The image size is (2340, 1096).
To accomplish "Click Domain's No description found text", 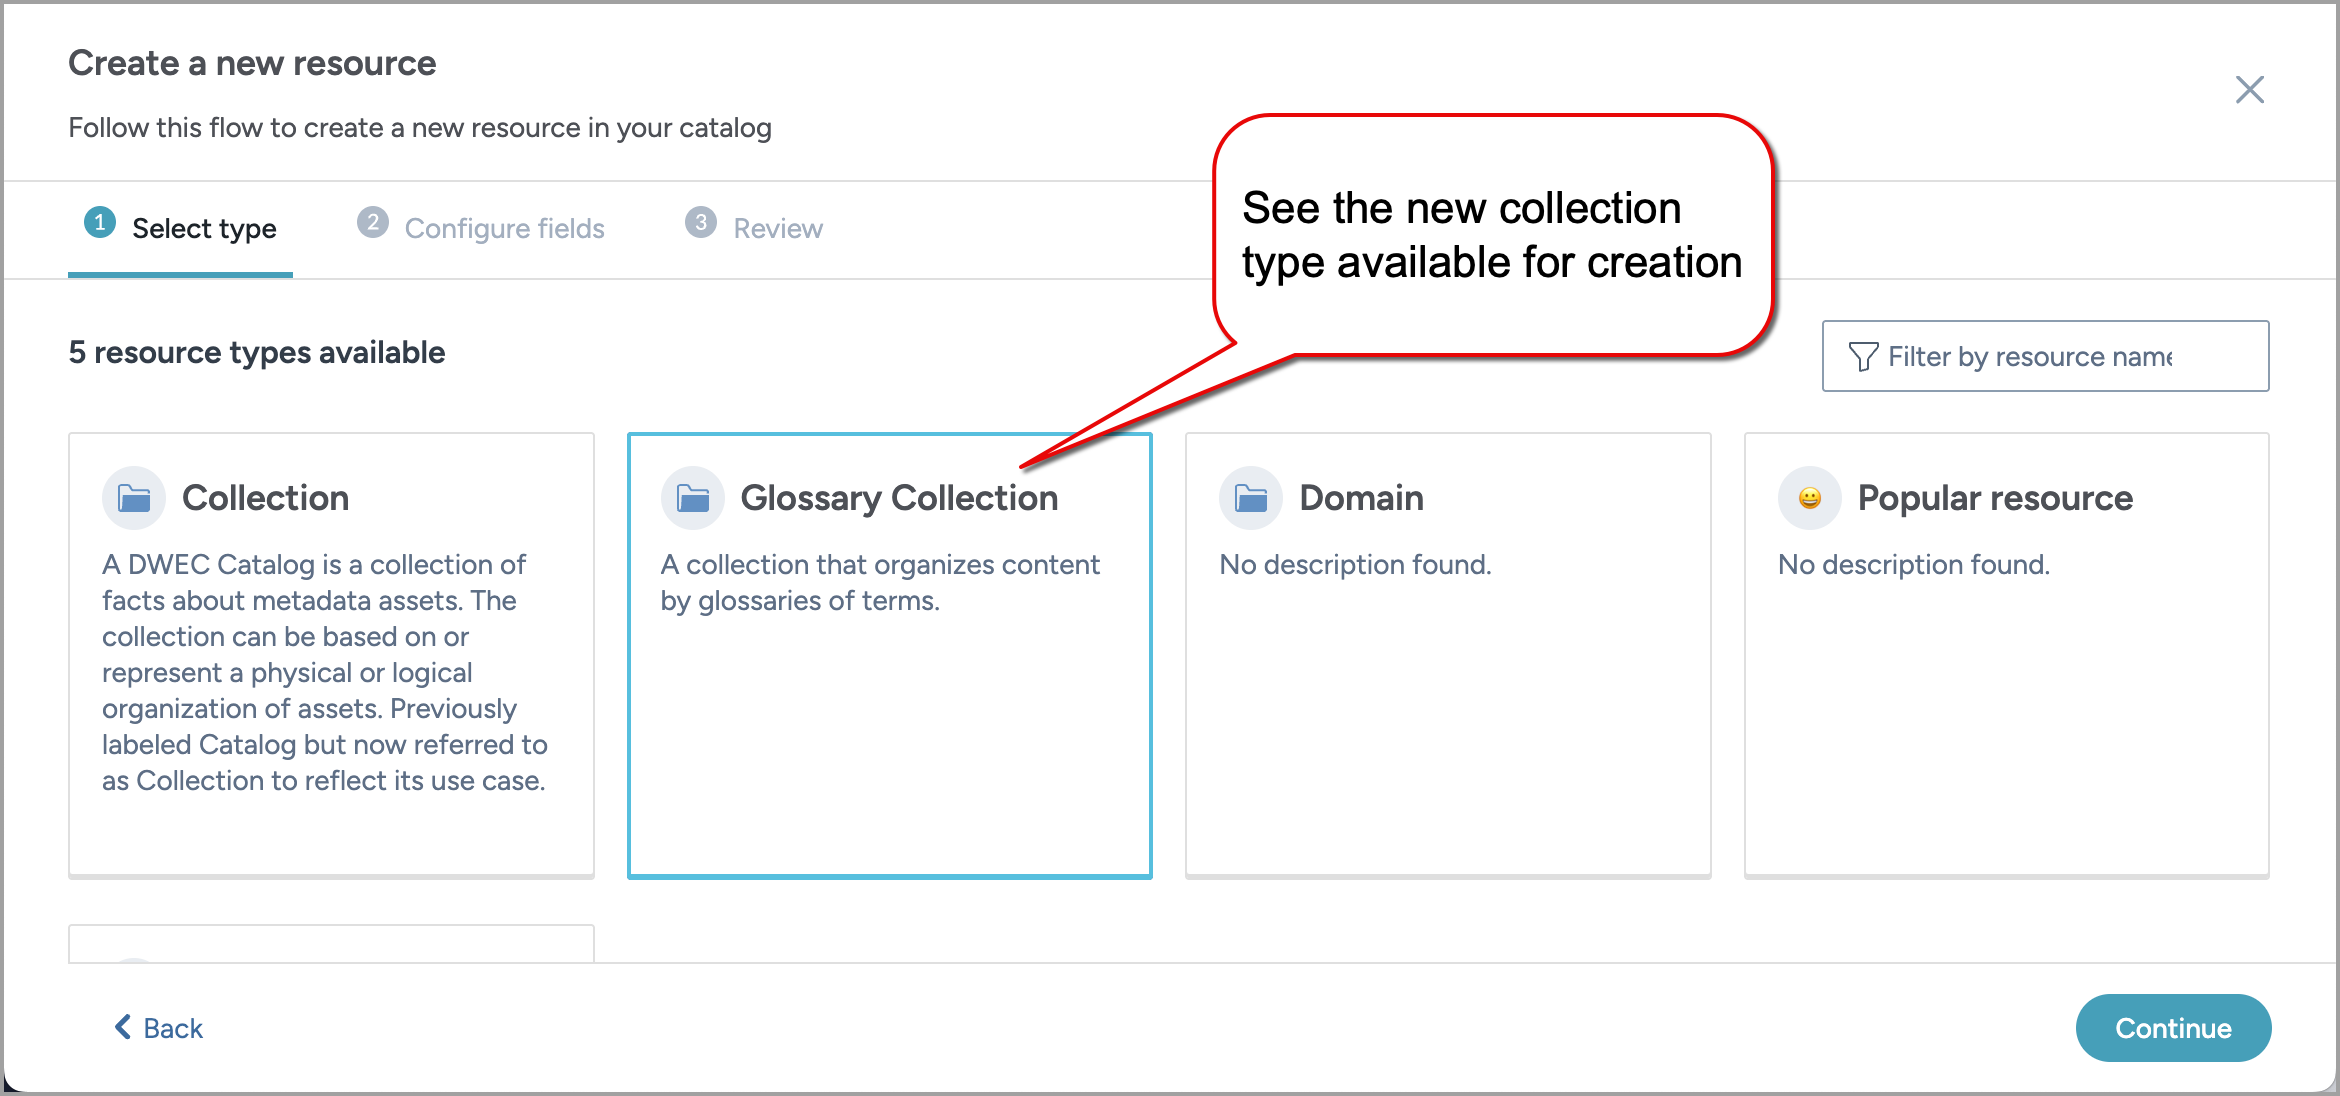I will (x=1355, y=565).
